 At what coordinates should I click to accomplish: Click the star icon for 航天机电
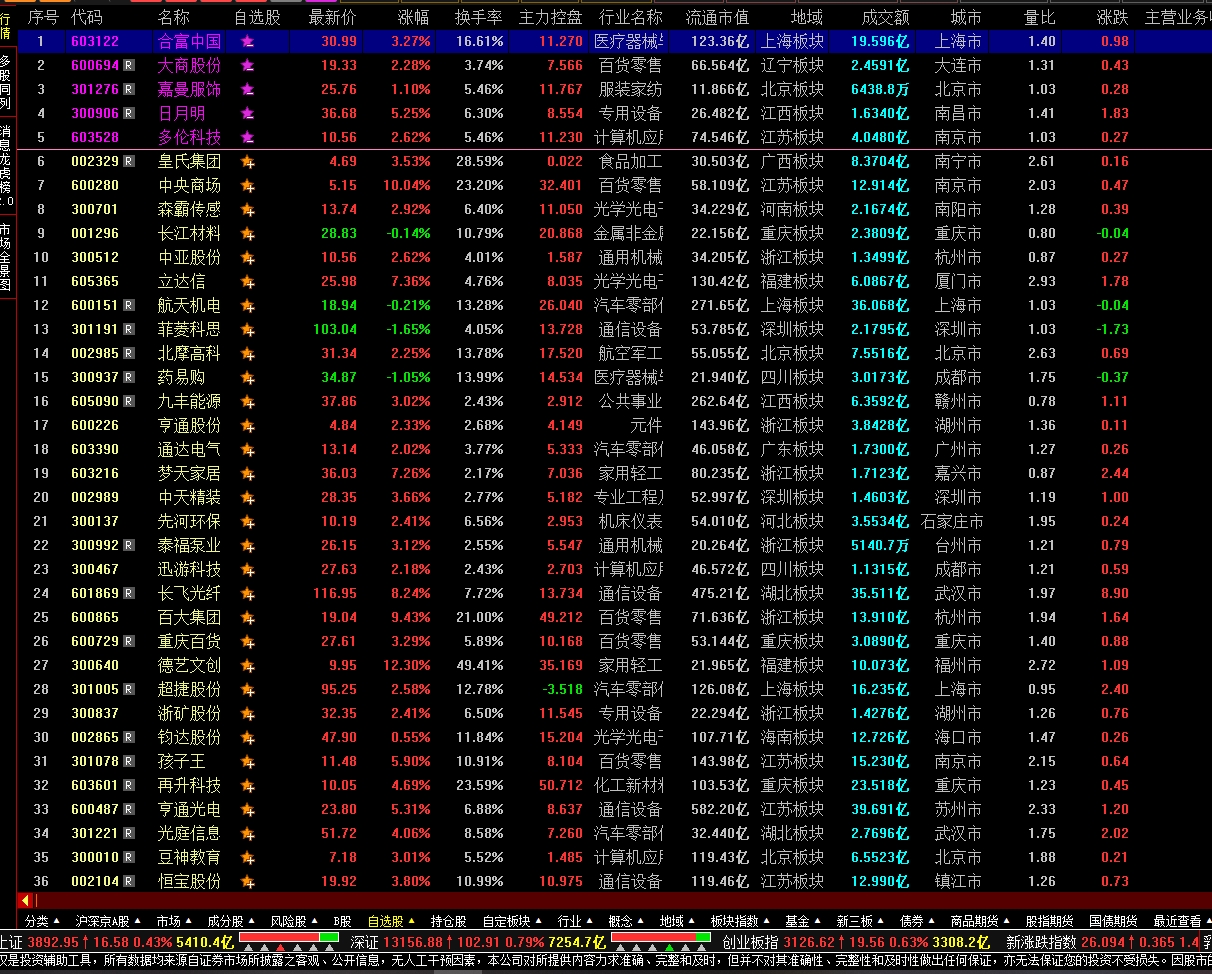[248, 305]
